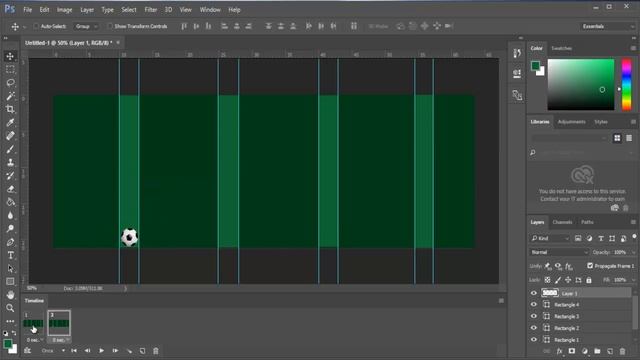
Task: Open the layer Fill dropdown
Action: coord(633,280)
